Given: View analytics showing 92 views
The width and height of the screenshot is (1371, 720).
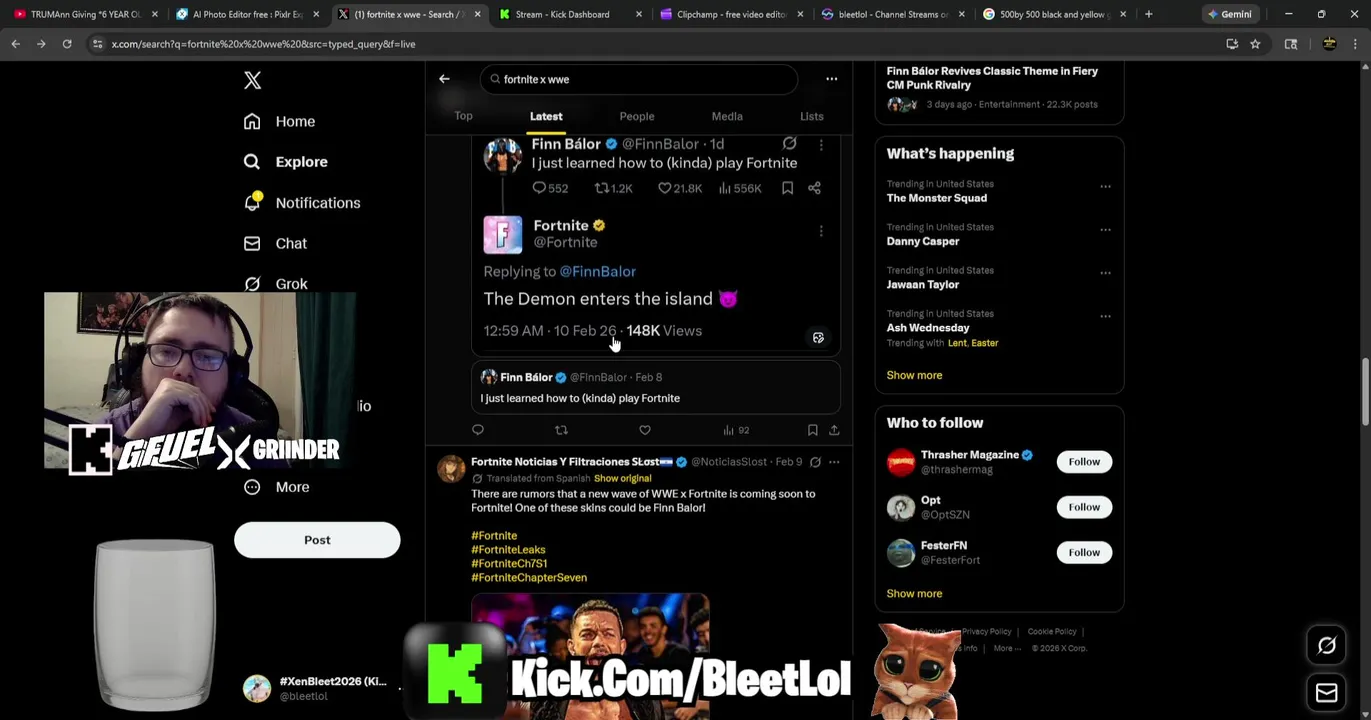Looking at the screenshot, I should (x=736, y=430).
